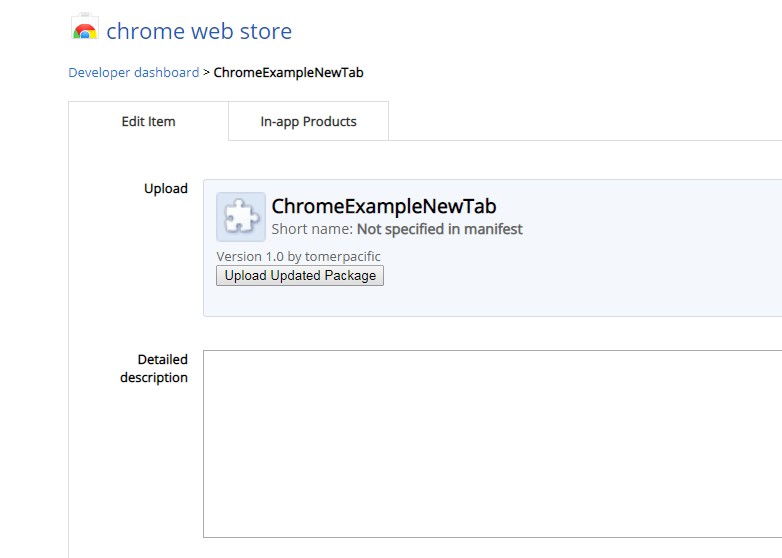The height and width of the screenshot is (558, 782).
Task: Click the puzzle piece extension icon
Action: tap(241, 217)
